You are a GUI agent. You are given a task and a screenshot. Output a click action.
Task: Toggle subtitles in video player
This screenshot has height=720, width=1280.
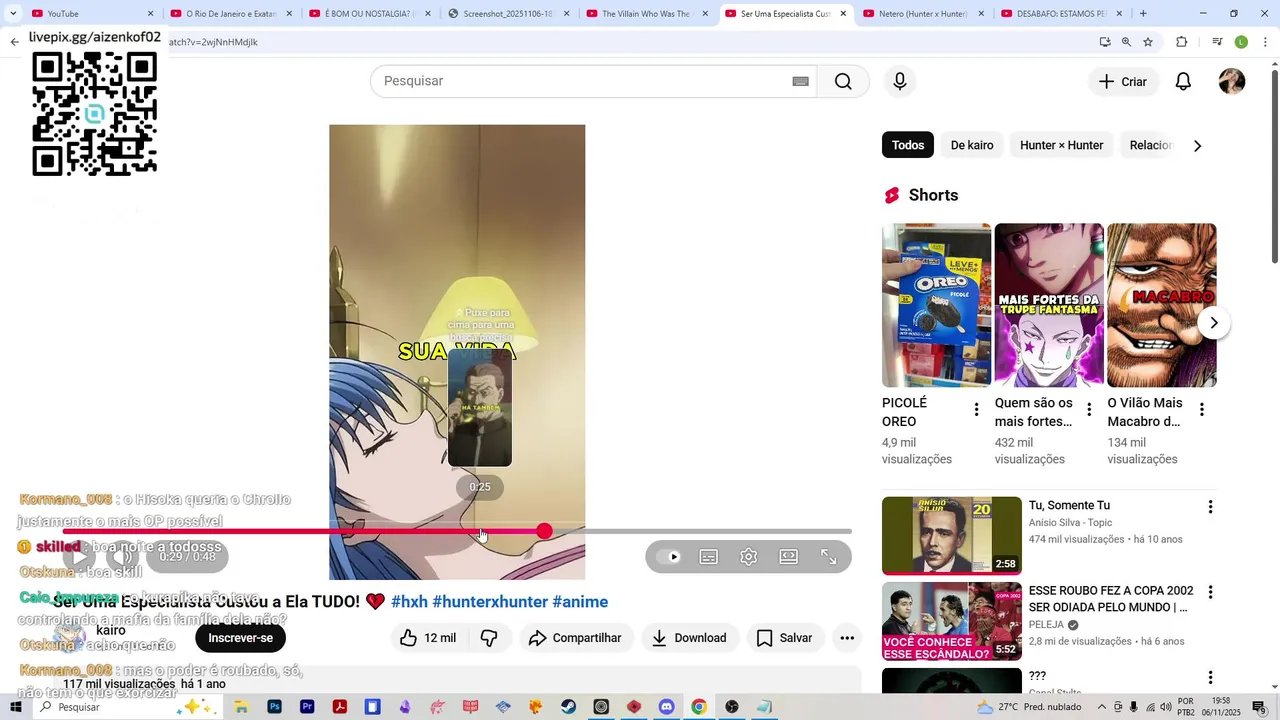[709, 557]
